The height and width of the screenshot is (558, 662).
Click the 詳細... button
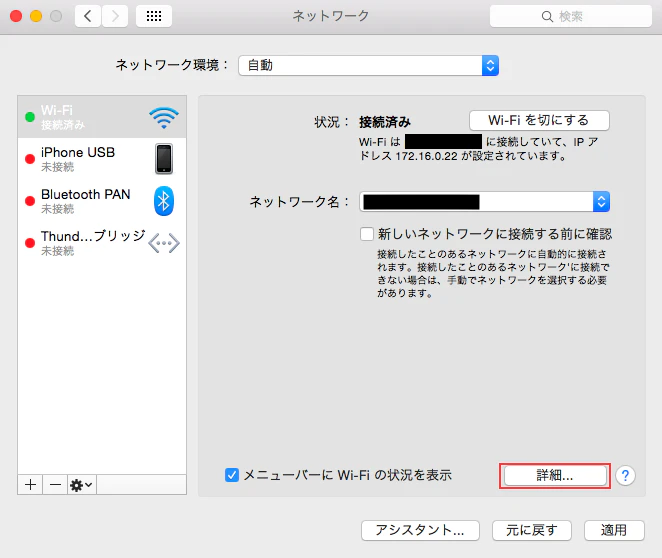(555, 476)
